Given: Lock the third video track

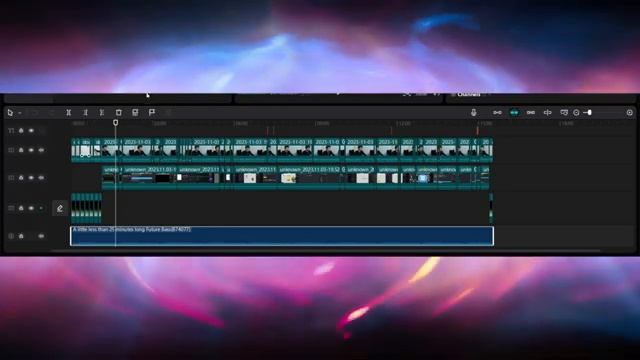Looking at the screenshot, I should (x=21, y=208).
